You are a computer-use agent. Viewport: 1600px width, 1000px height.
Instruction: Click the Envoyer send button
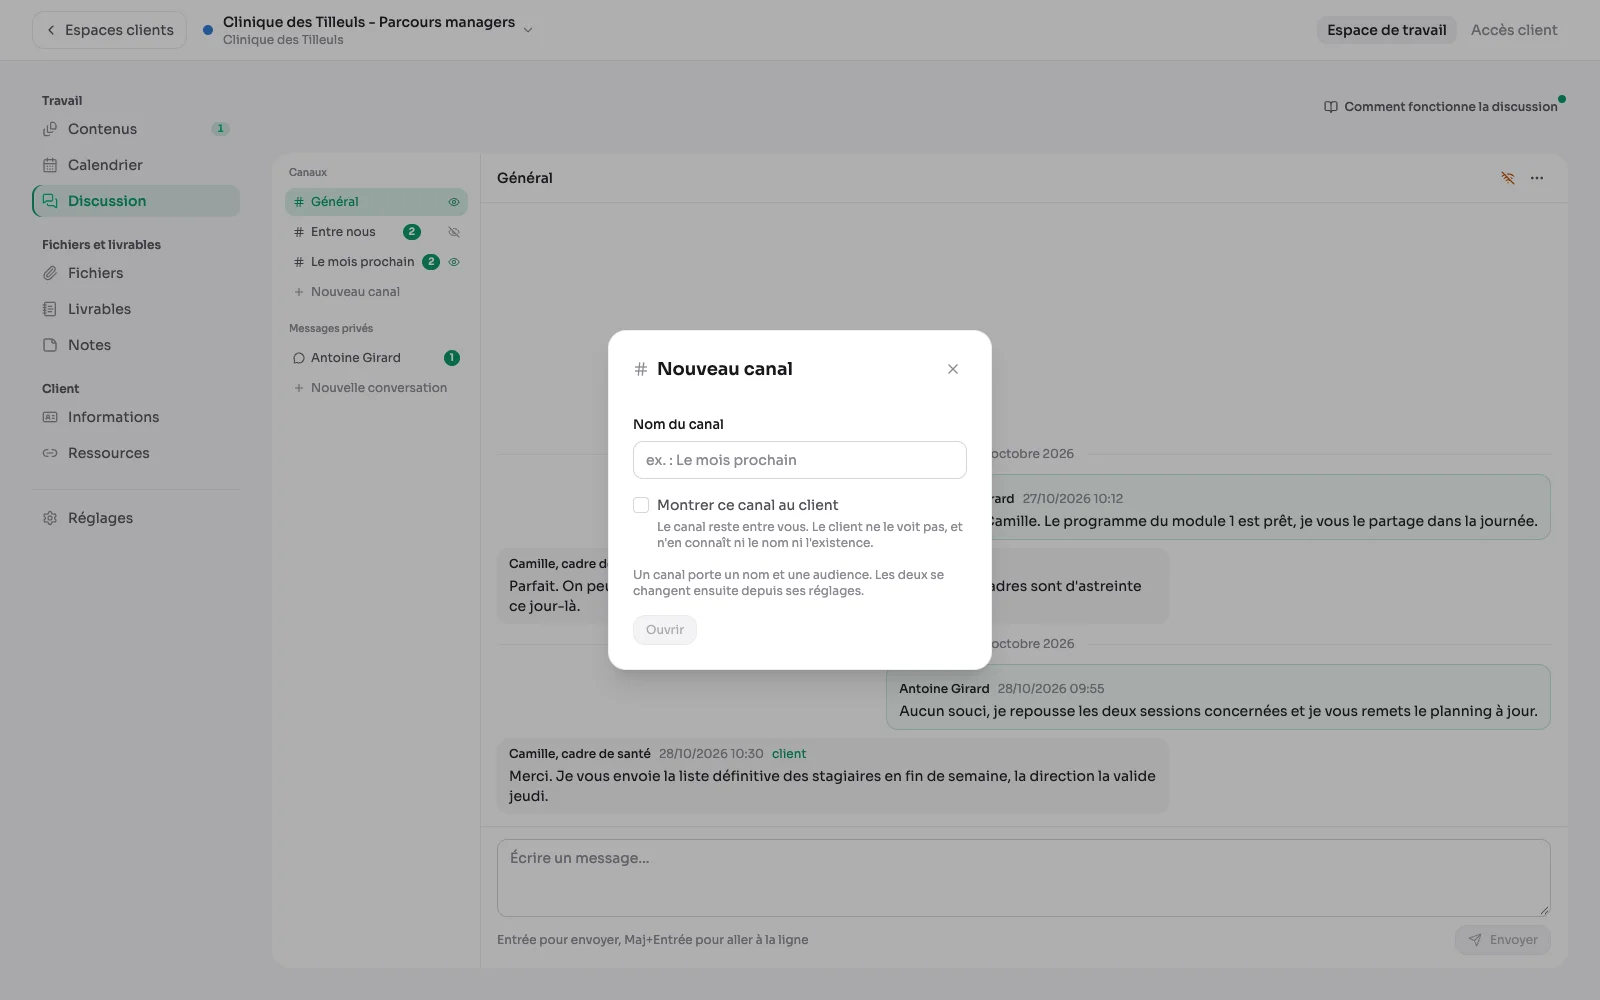pos(1503,940)
